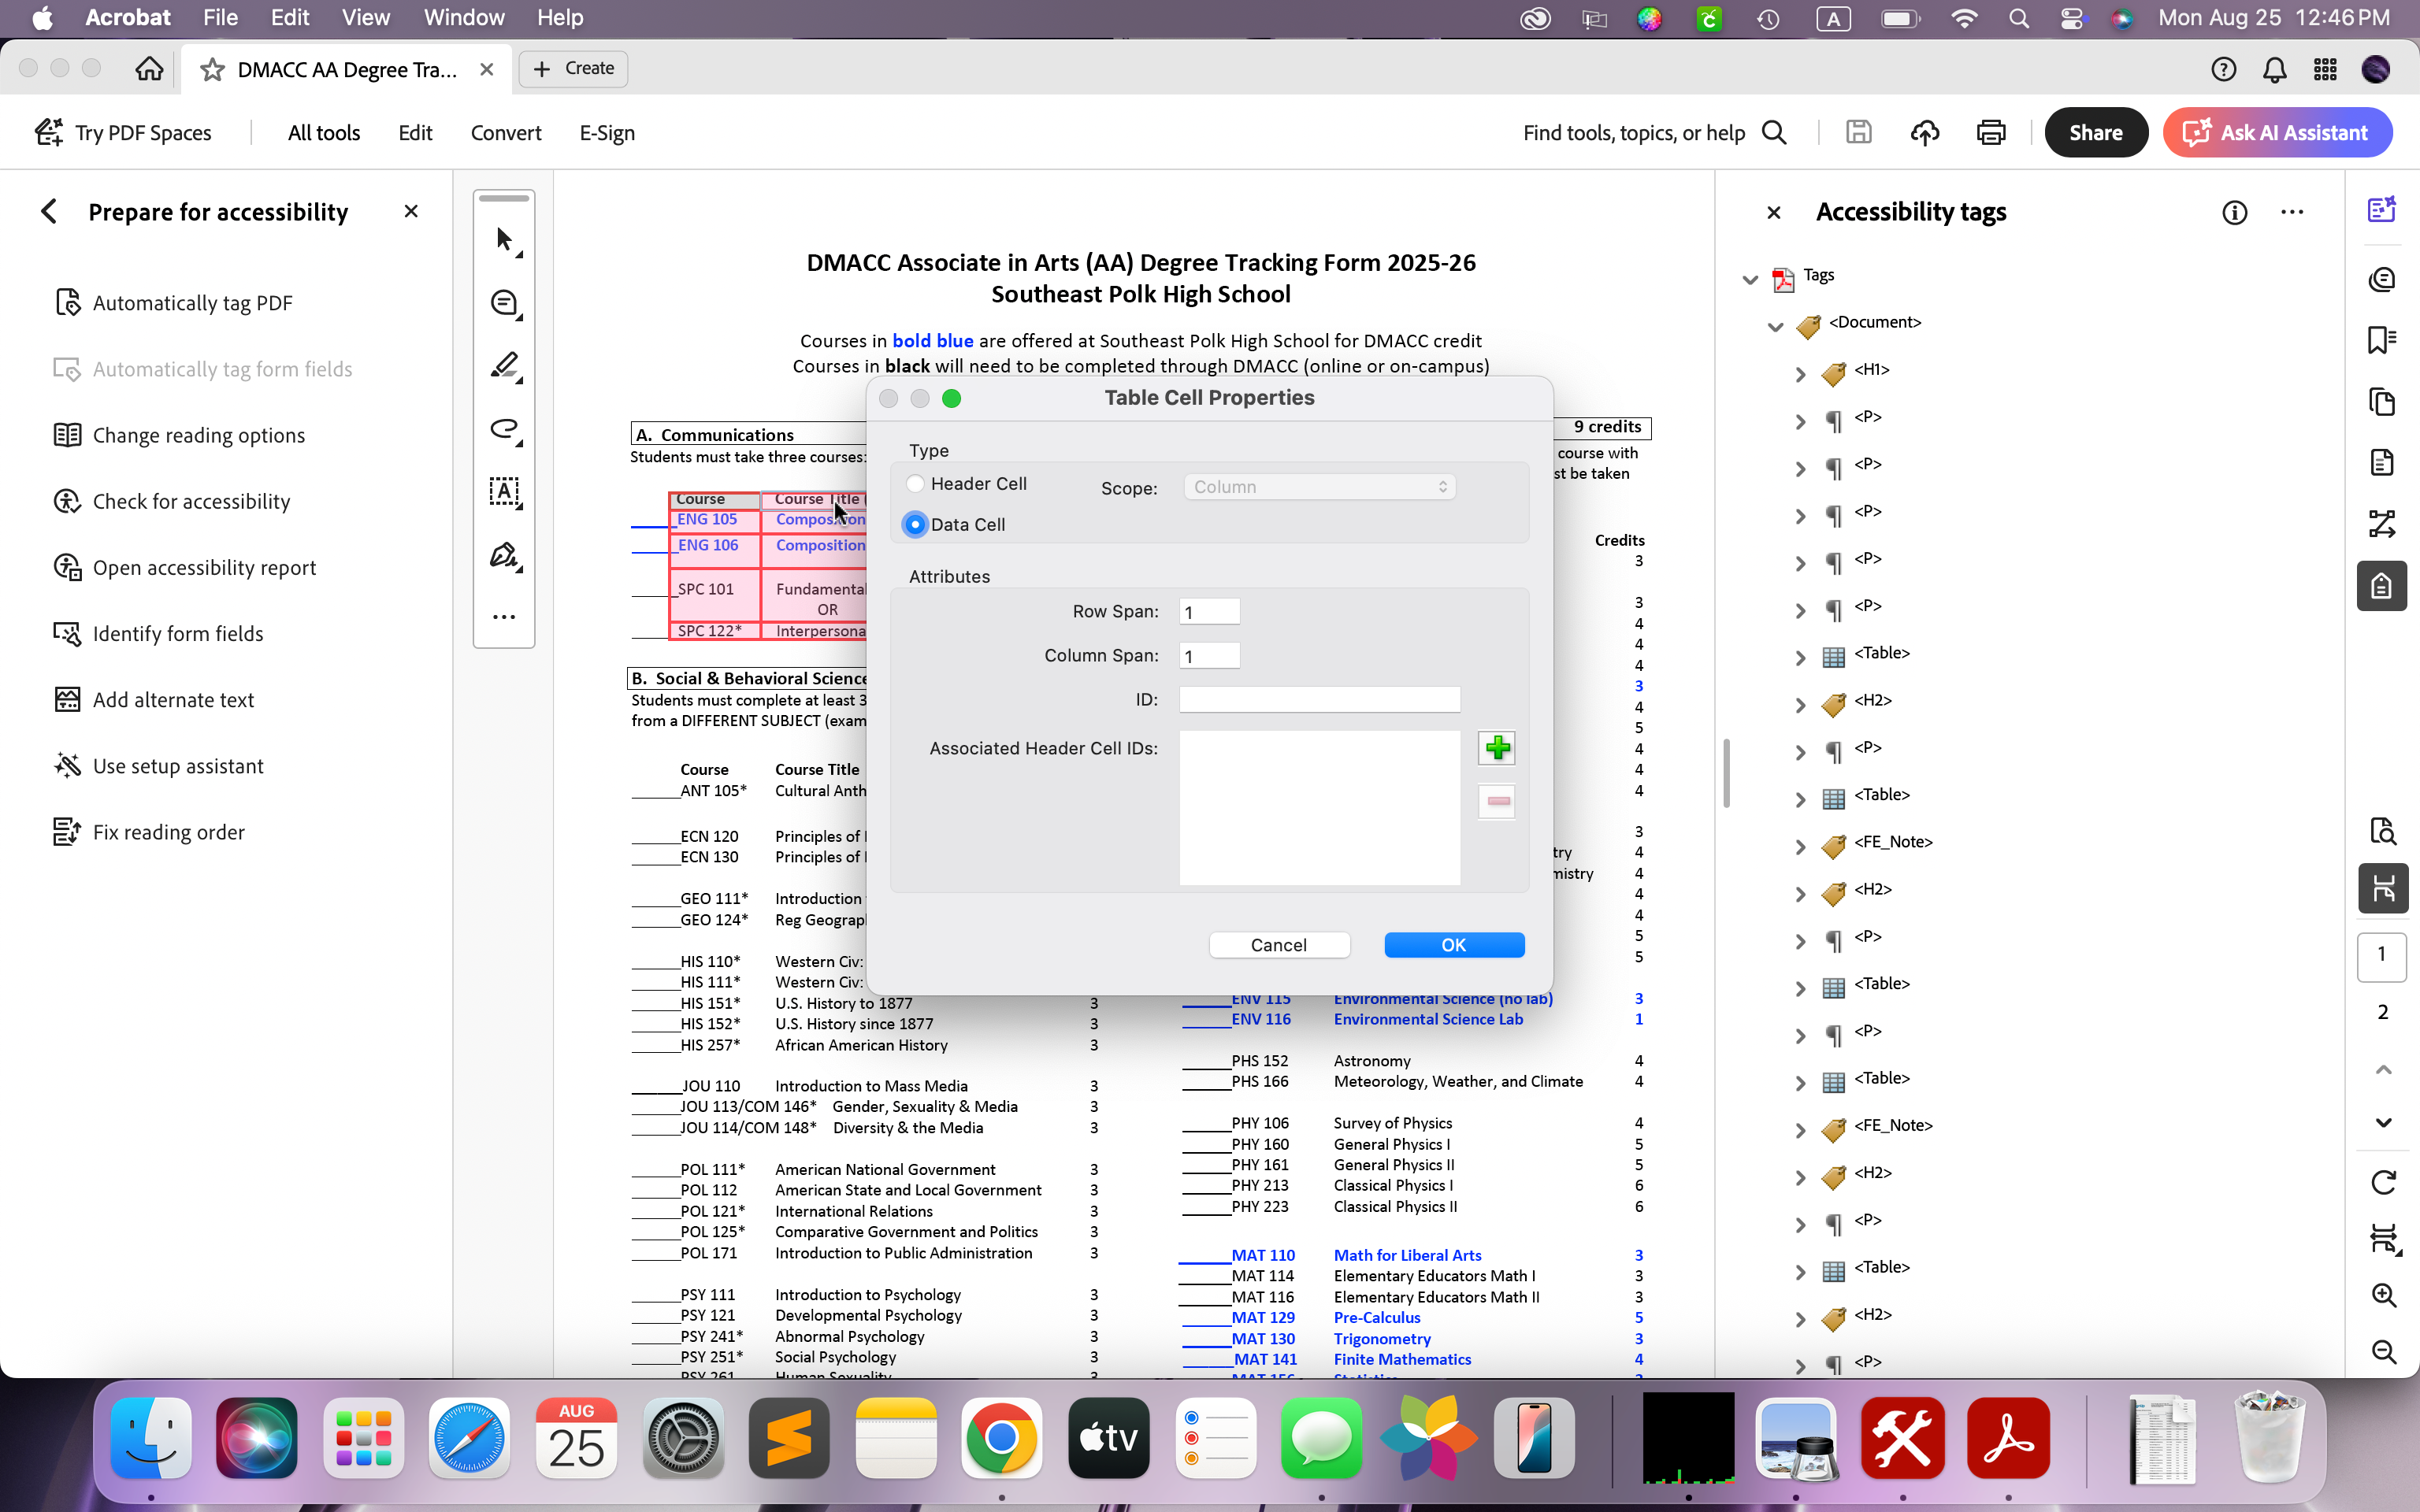
Task: Click the red minus remove header ID icon
Action: pos(1497,801)
